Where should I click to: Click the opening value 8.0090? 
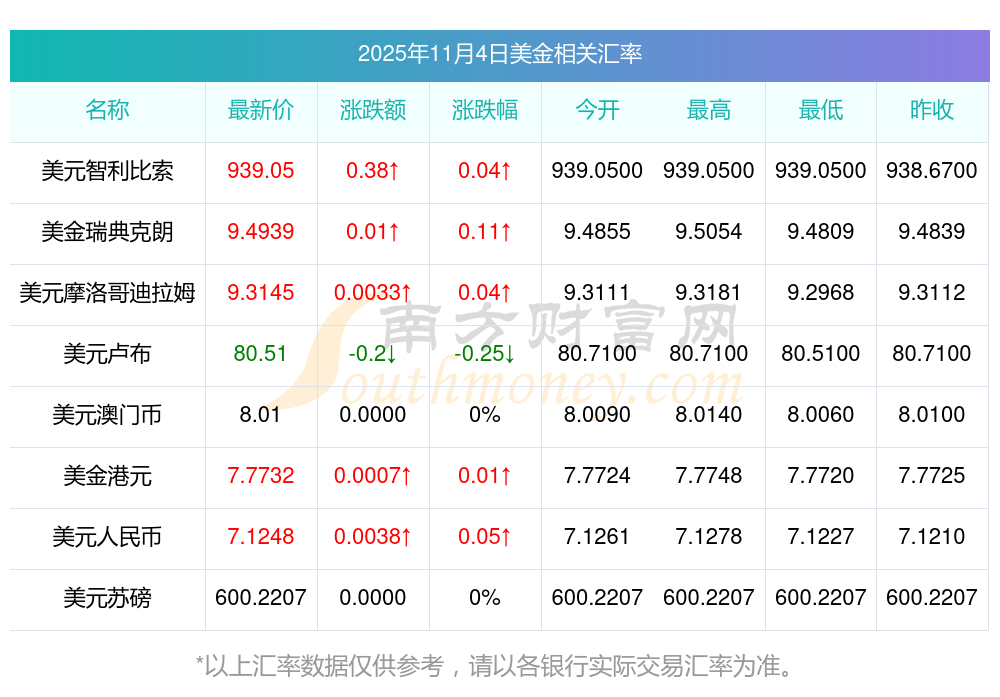click(x=597, y=415)
